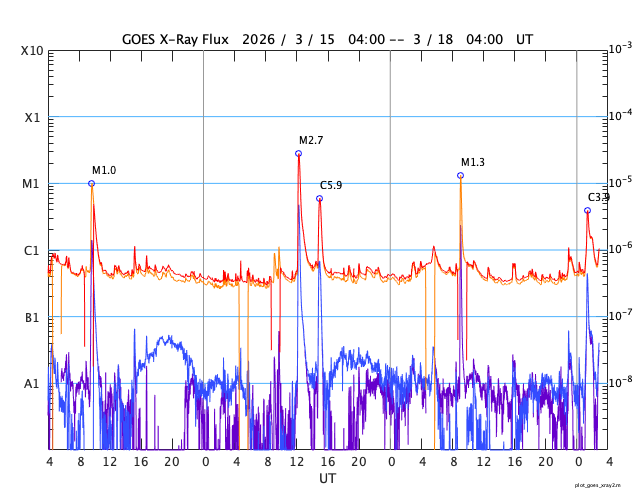Select the C1 flare class axis label

click(x=33, y=250)
